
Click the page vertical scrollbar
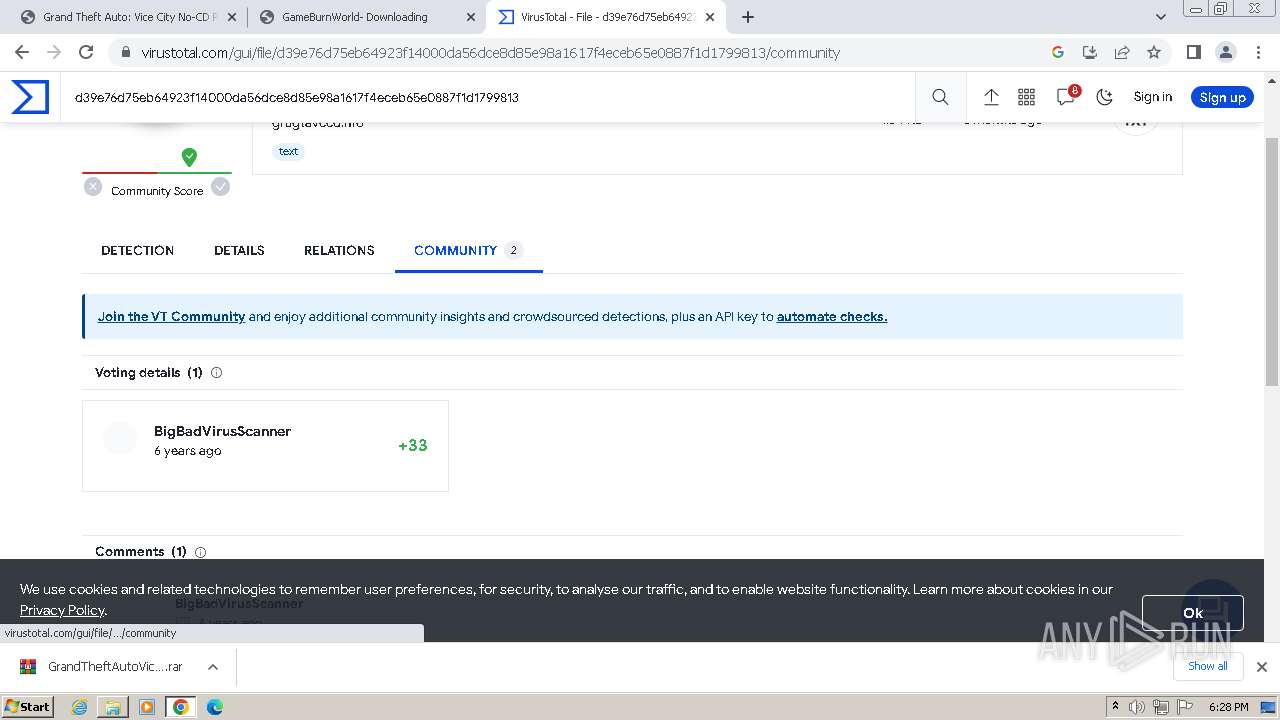(x=1272, y=260)
